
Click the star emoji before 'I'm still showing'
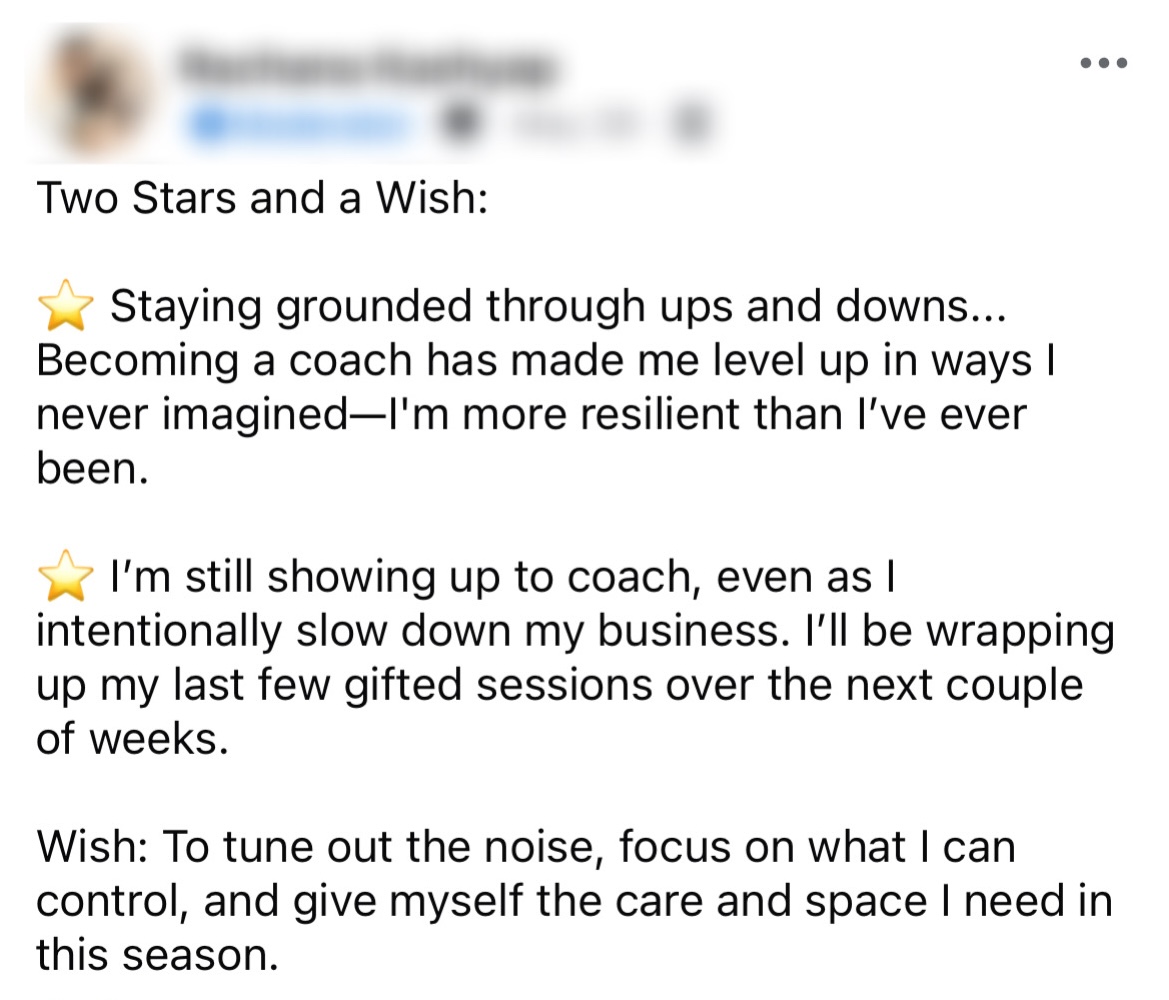tap(66, 576)
